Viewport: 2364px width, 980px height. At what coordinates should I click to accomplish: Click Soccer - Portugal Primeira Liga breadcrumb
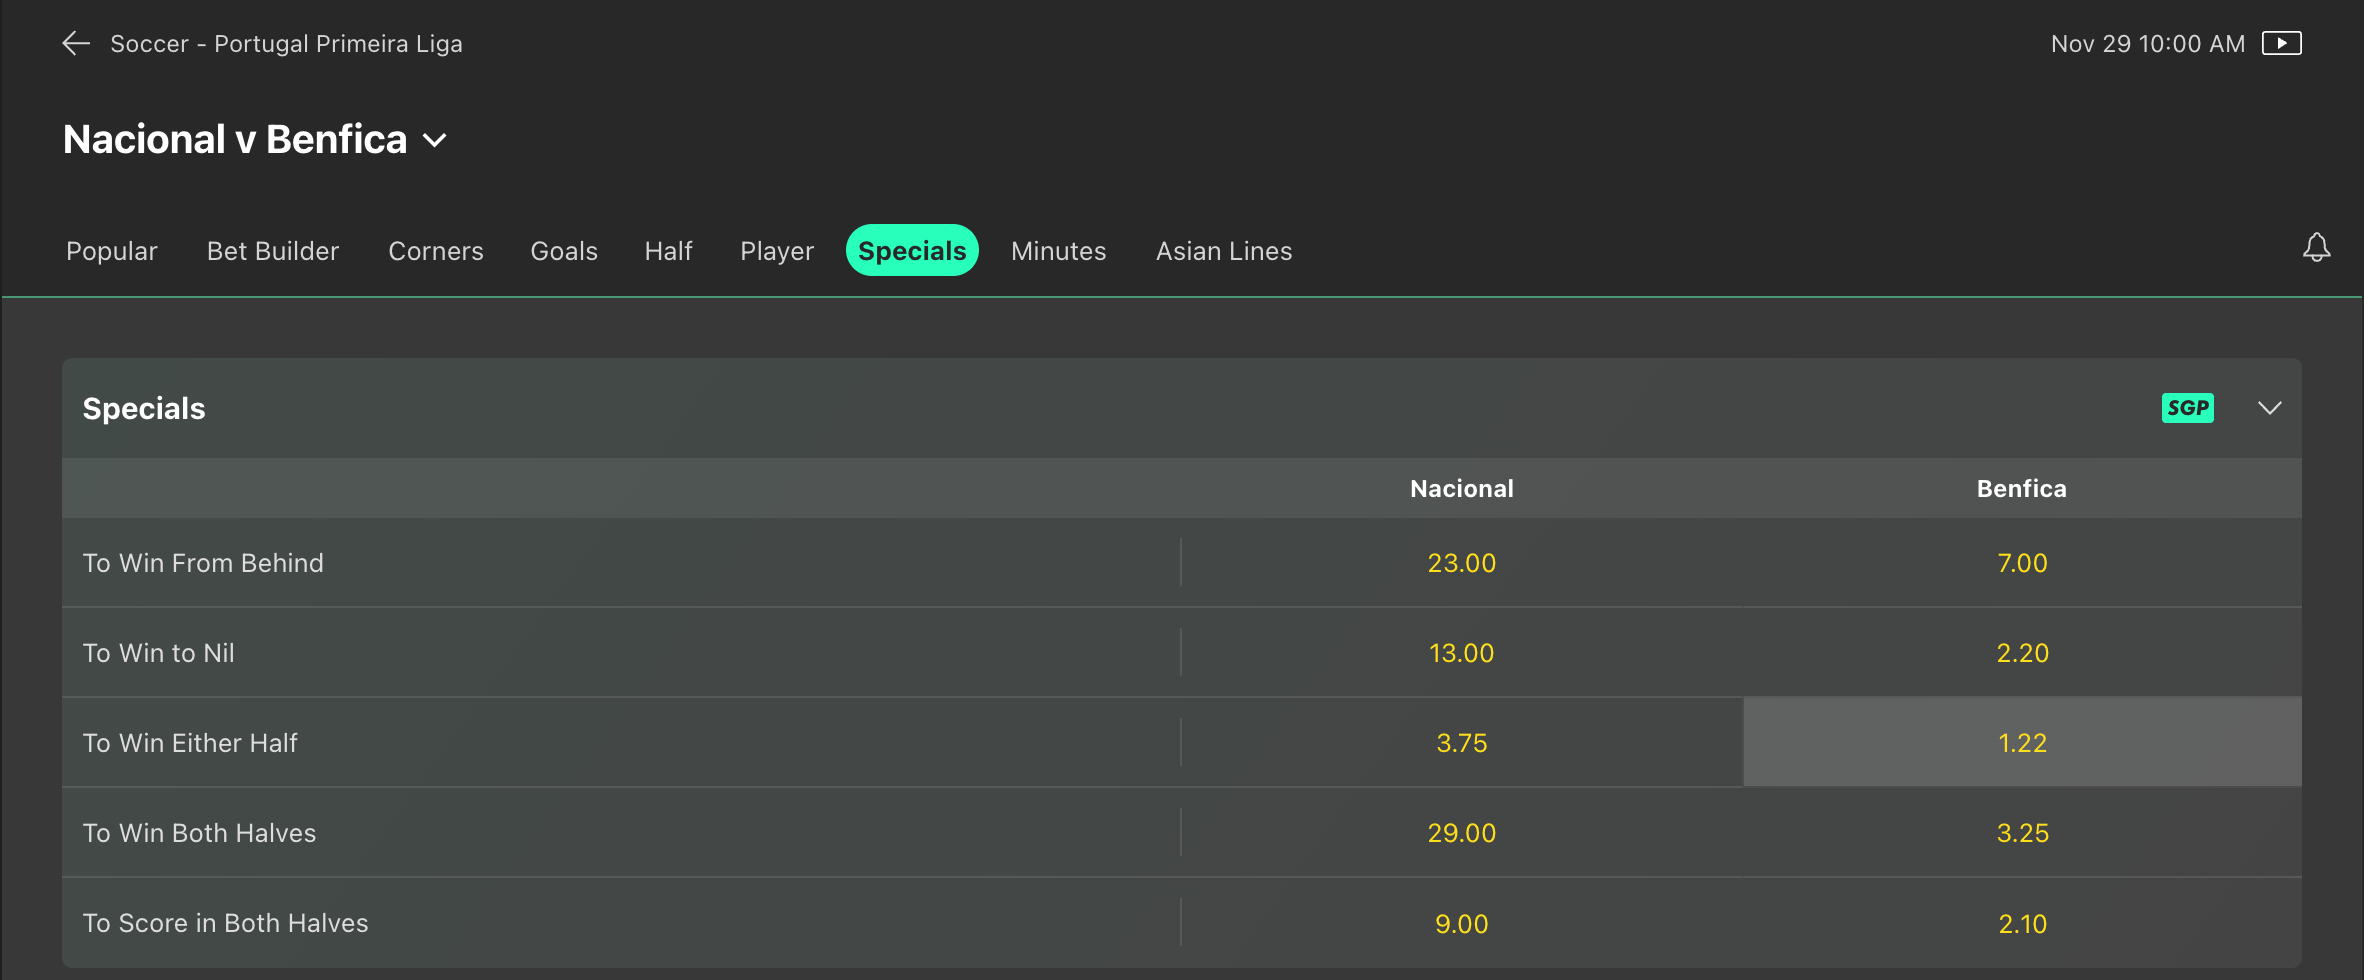286,44
